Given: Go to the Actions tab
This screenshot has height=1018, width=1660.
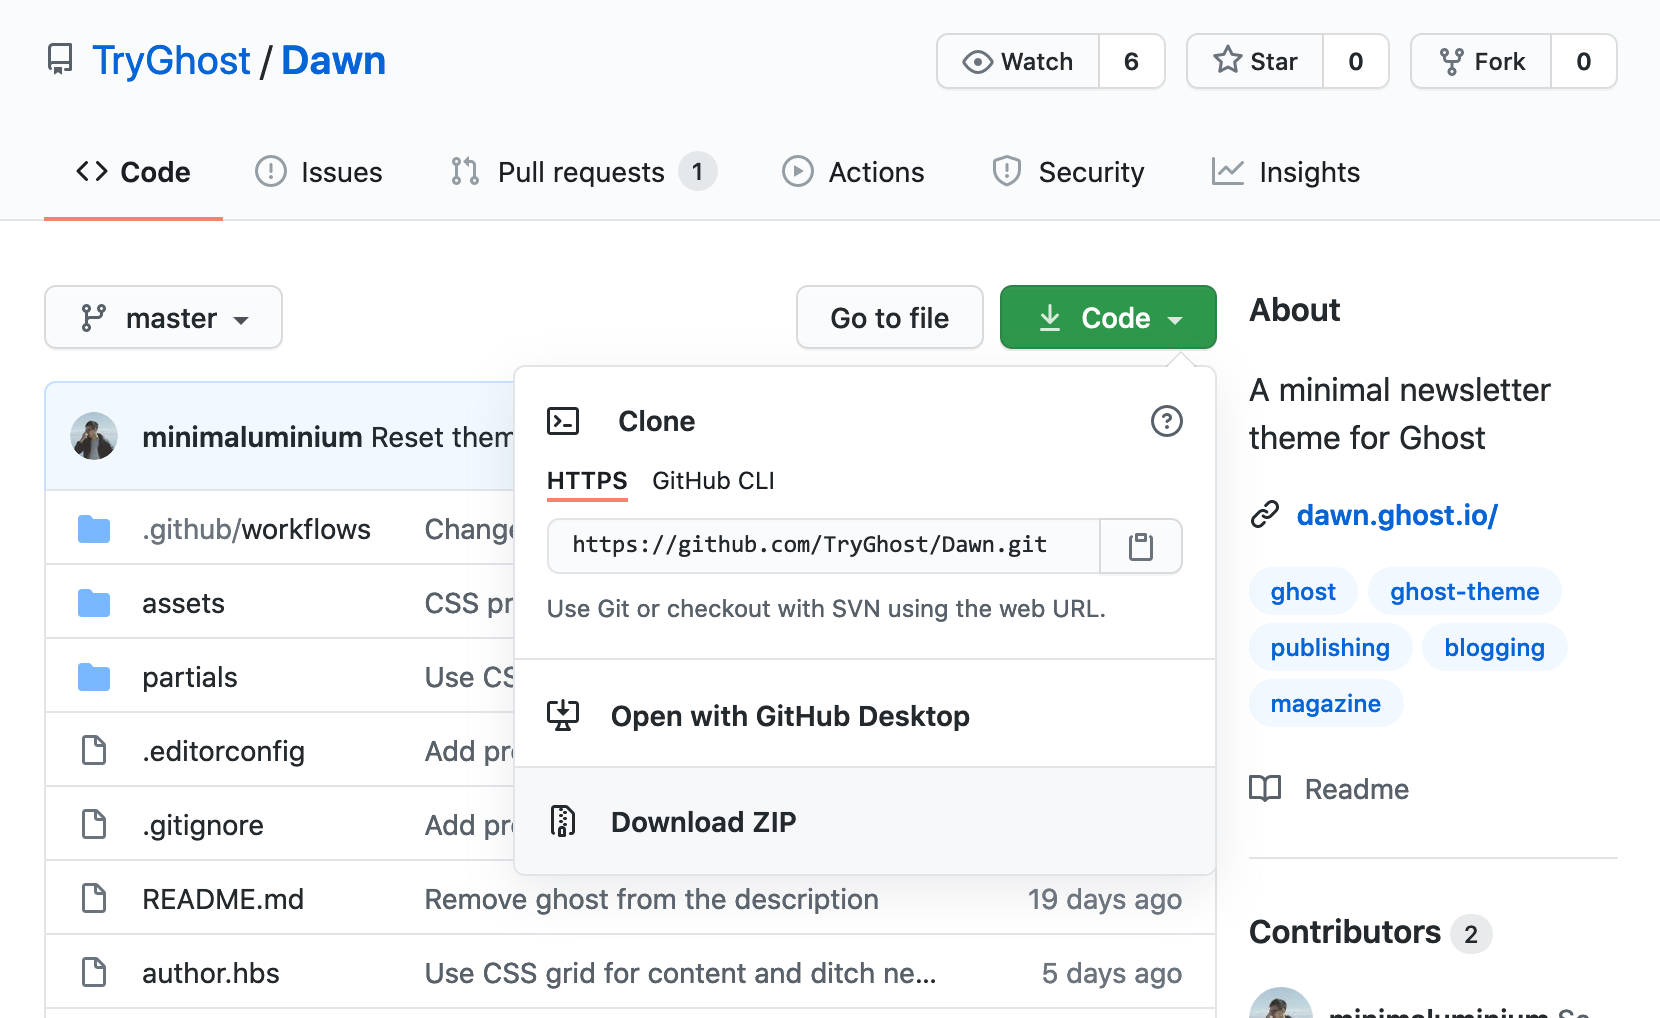Looking at the screenshot, I should click(853, 172).
